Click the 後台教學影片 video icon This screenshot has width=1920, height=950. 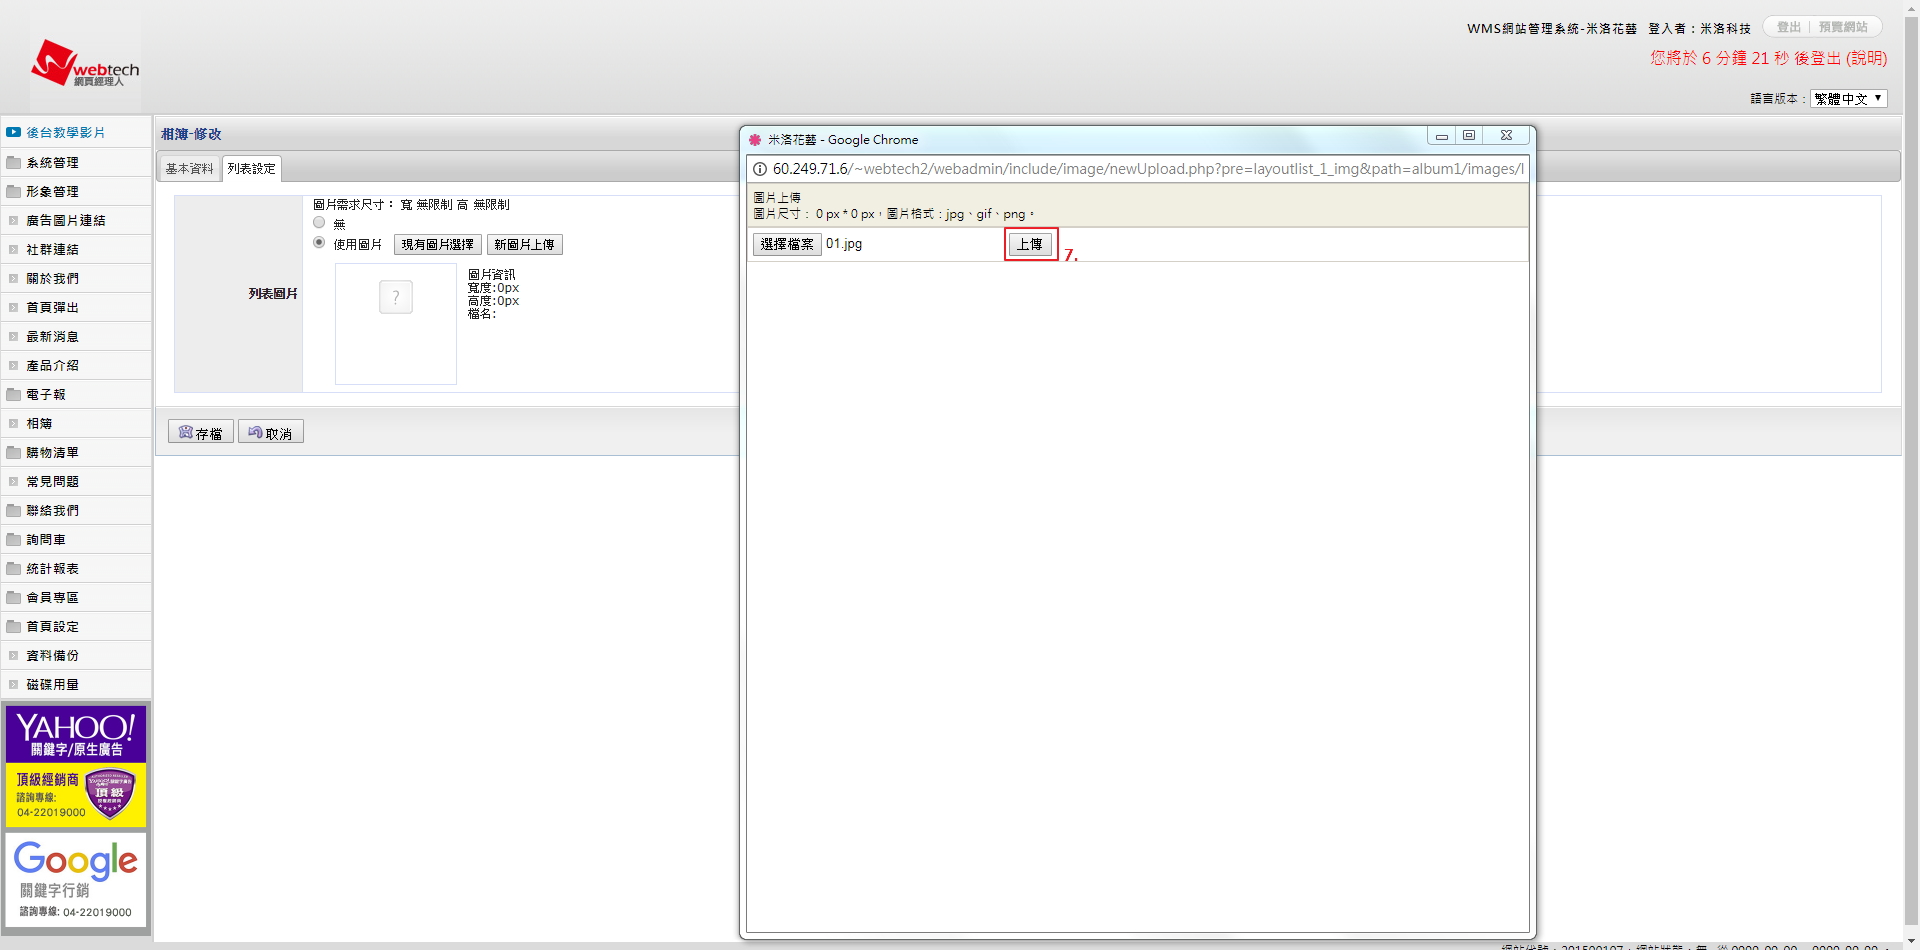(14, 132)
